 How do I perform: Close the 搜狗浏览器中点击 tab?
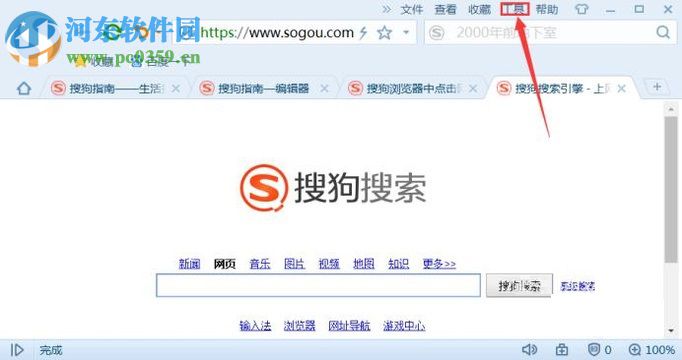tap(473, 89)
